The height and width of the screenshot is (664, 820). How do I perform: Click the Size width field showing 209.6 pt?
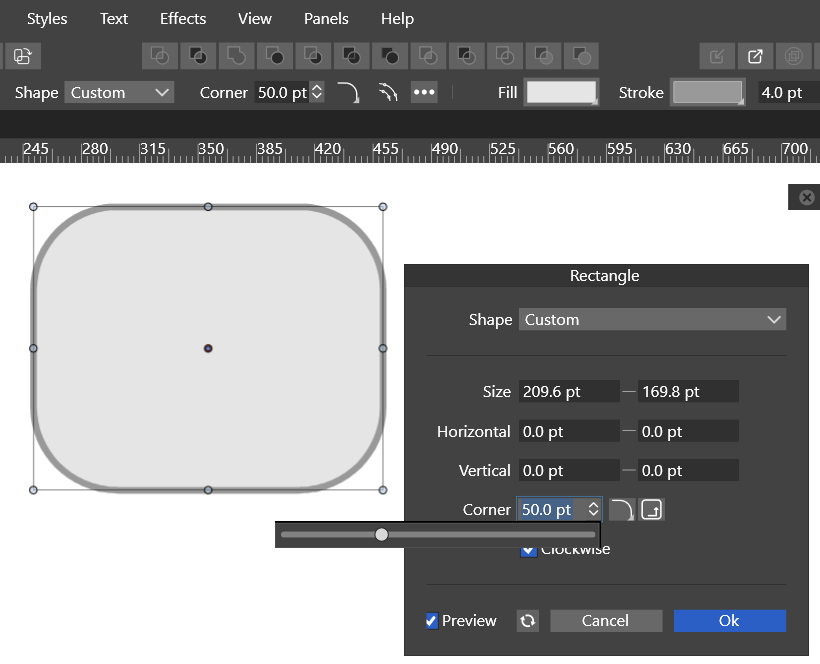[x=567, y=392]
